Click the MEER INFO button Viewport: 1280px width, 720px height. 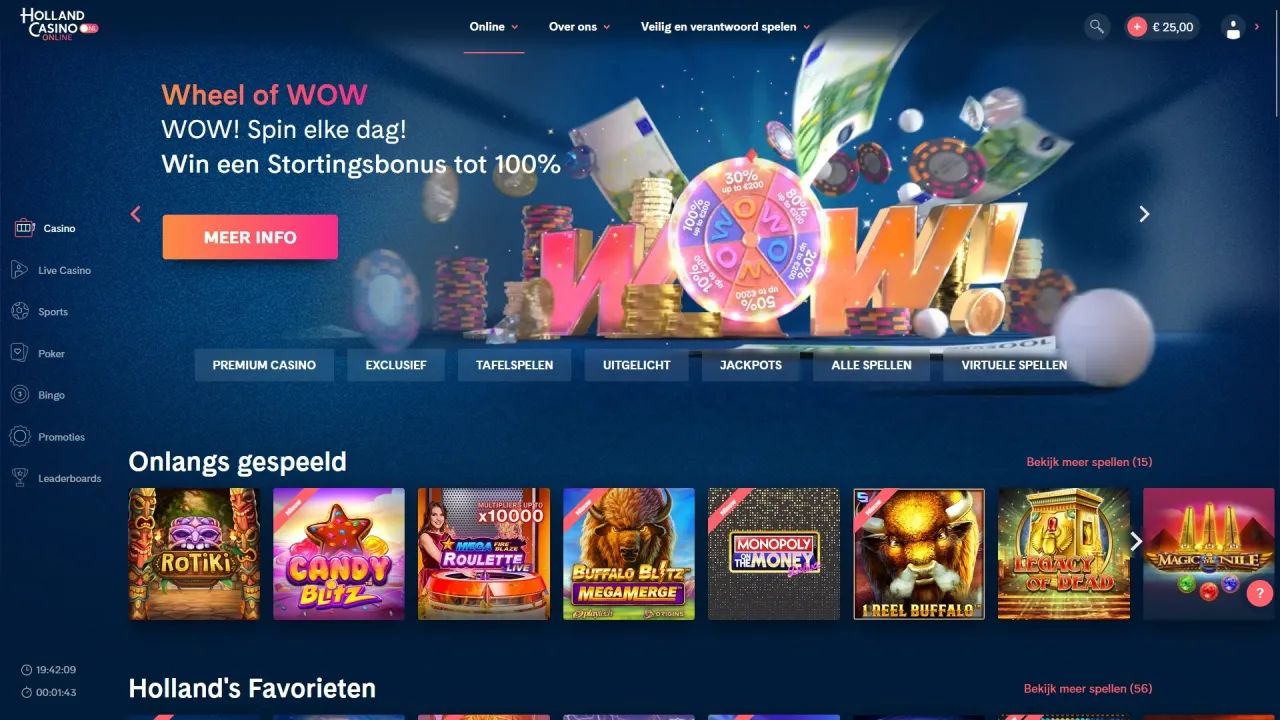250,237
